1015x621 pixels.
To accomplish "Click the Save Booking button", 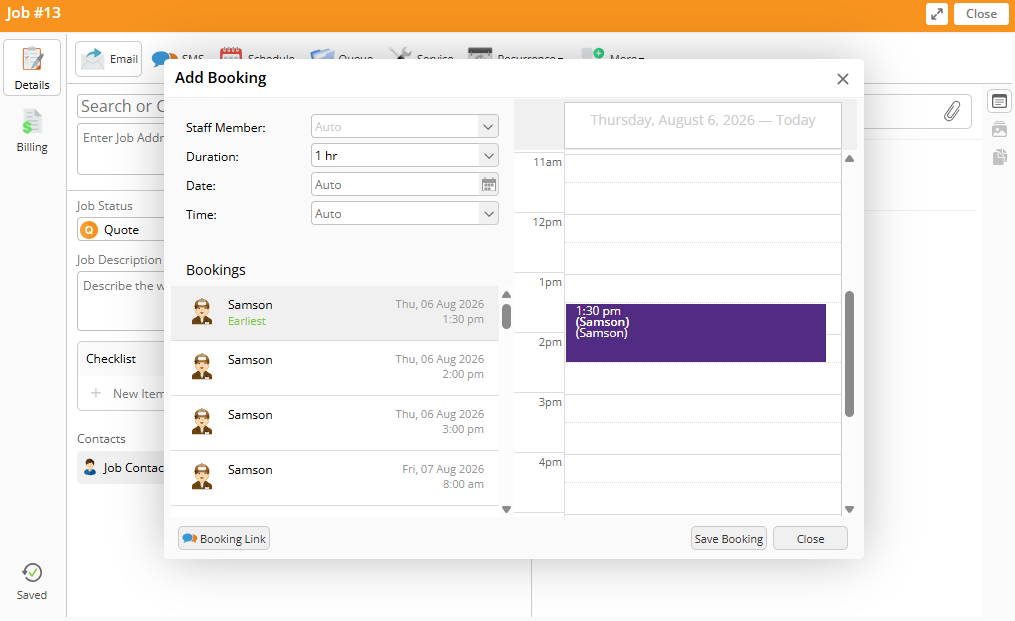I will [728, 539].
